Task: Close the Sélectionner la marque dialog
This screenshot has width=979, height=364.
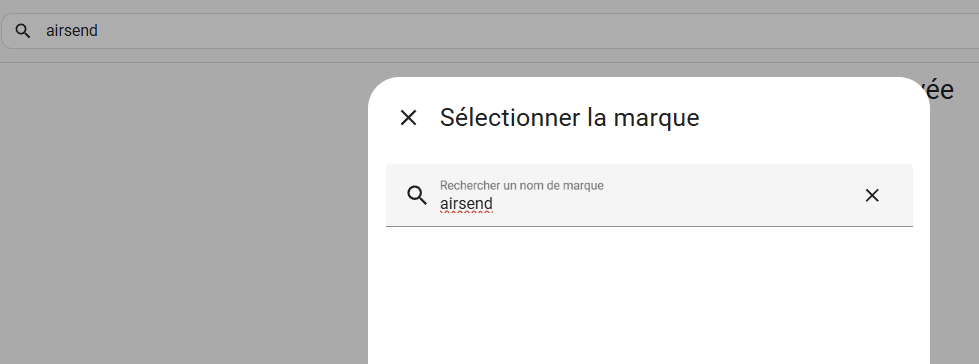Action: tap(408, 117)
